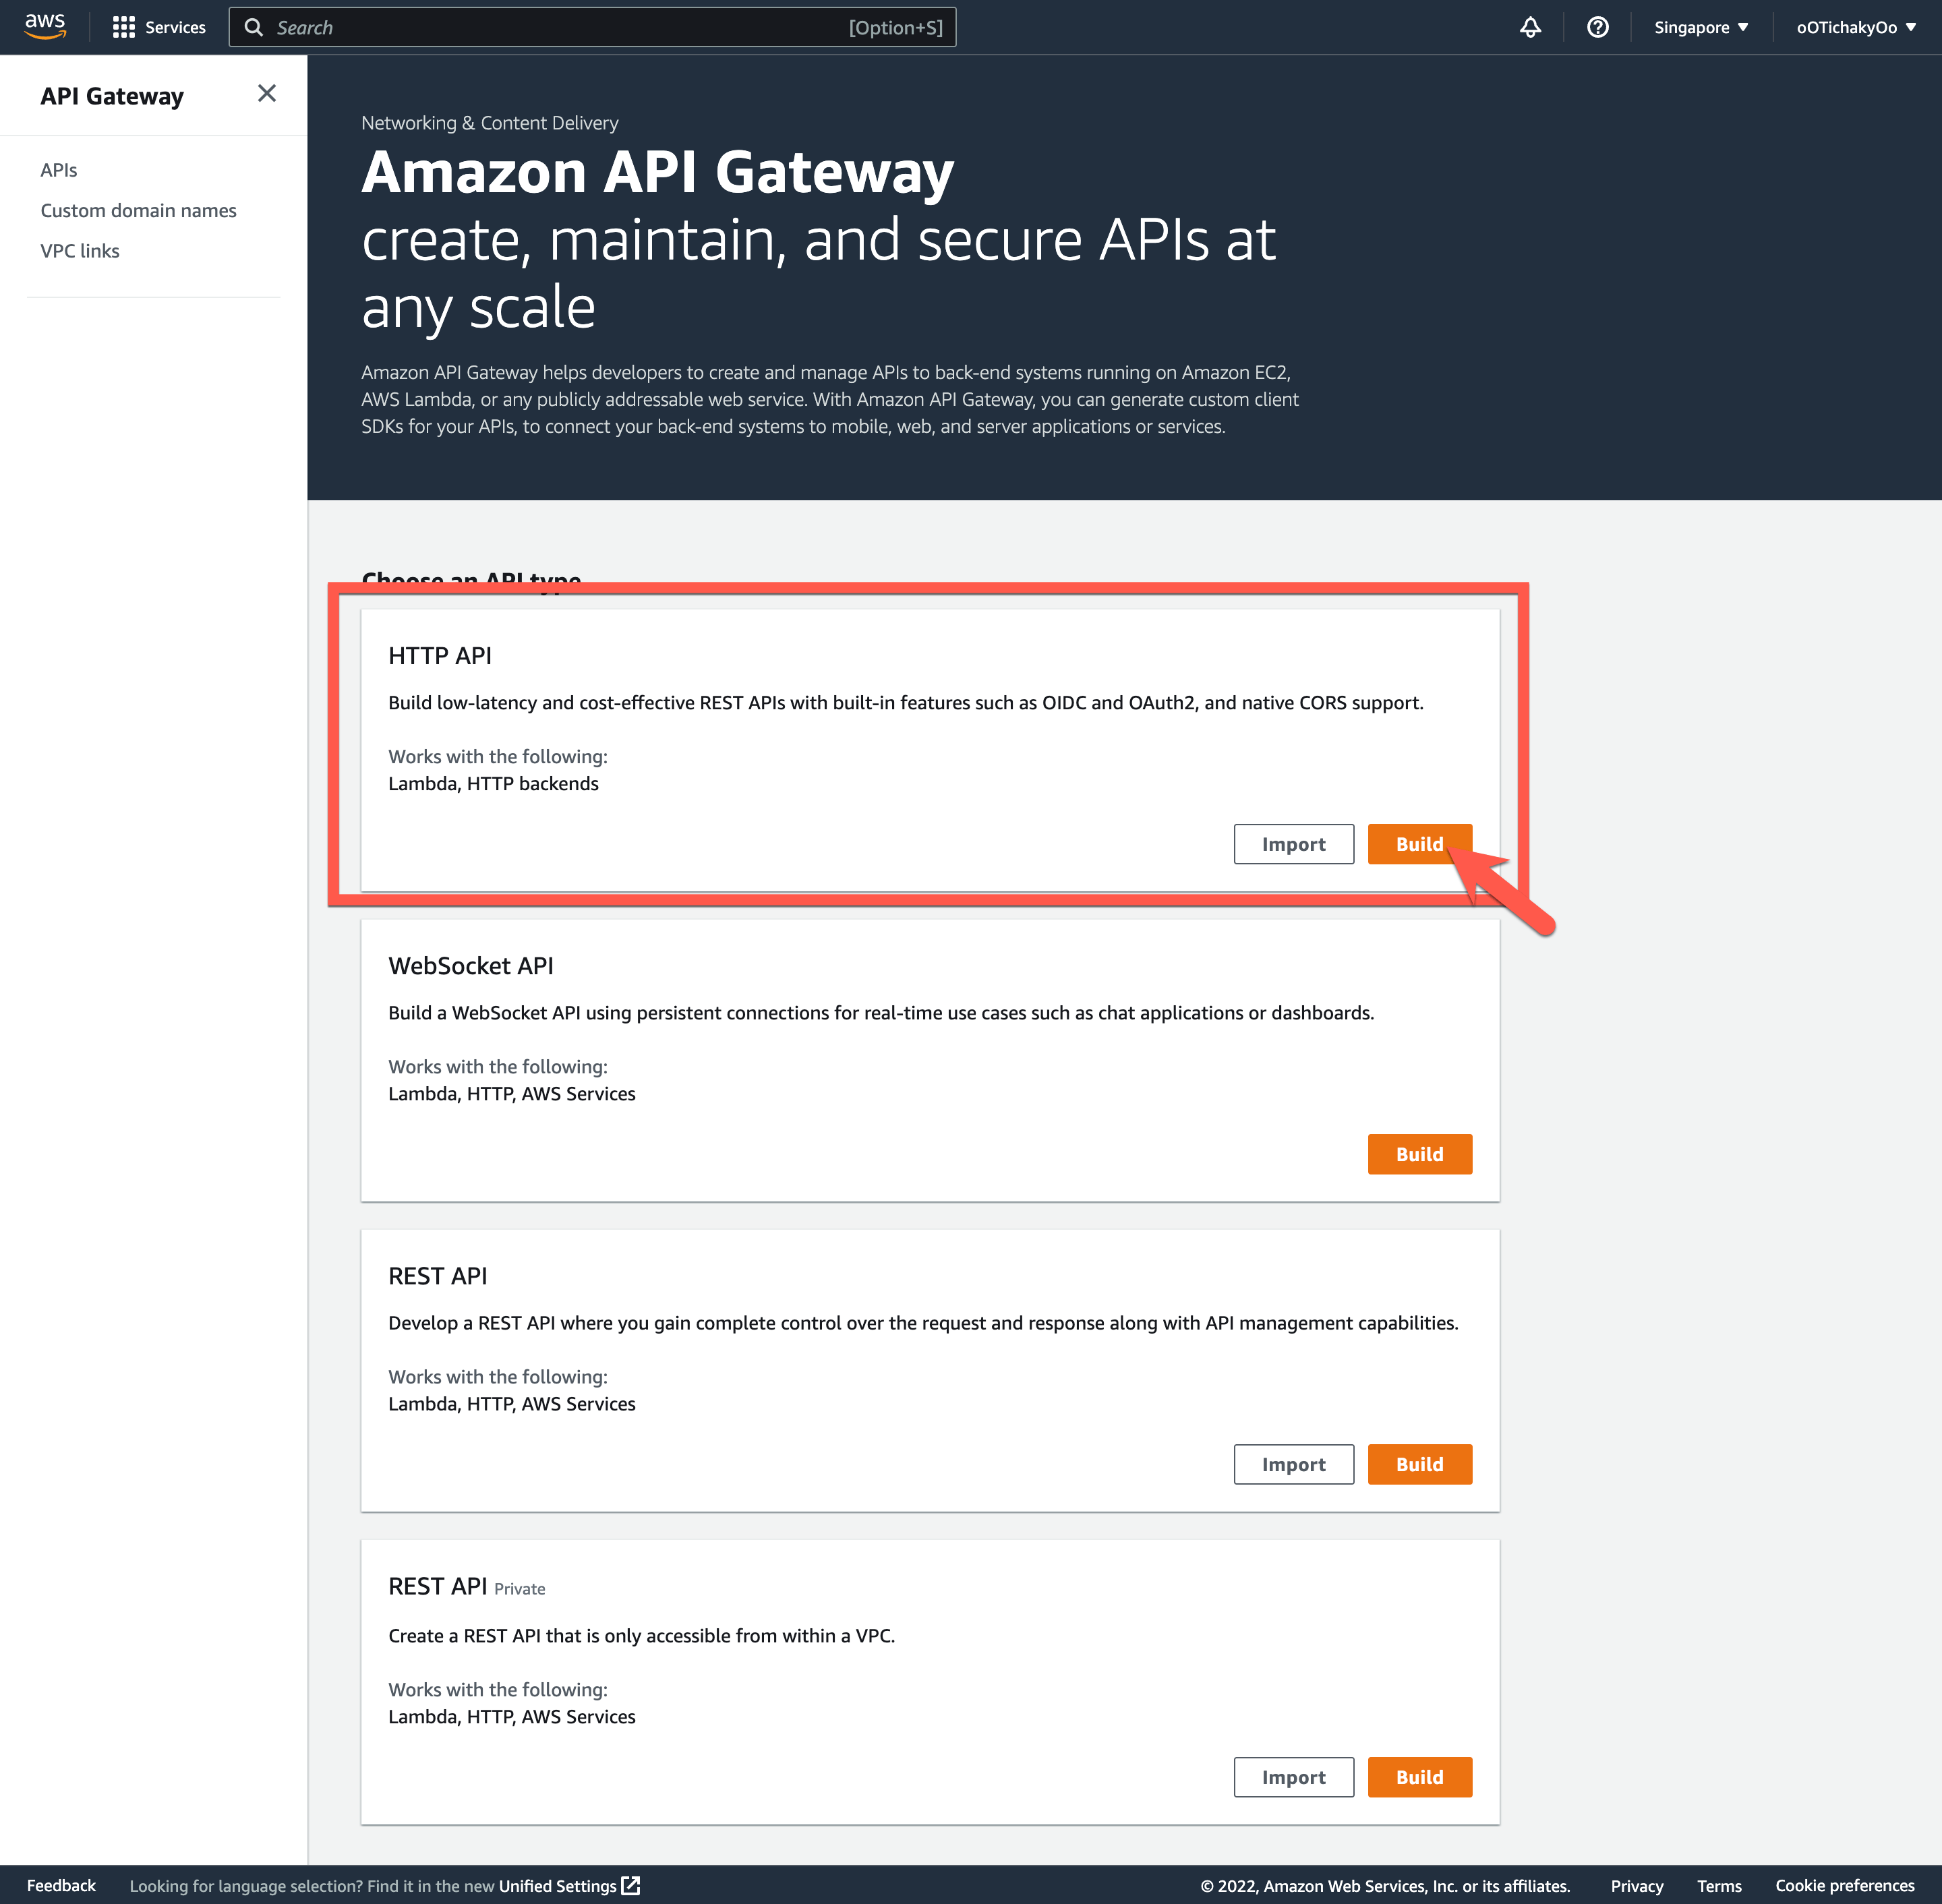Build a WebSocket API

1419,1153
